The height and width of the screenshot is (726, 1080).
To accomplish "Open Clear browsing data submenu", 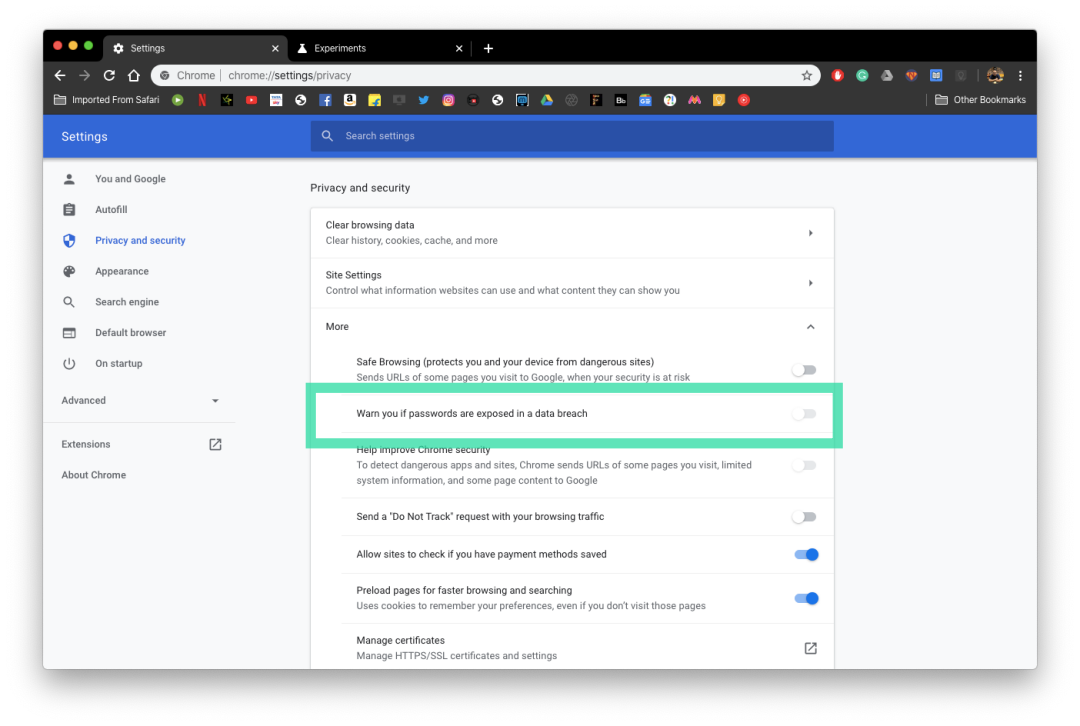I will point(571,233).
